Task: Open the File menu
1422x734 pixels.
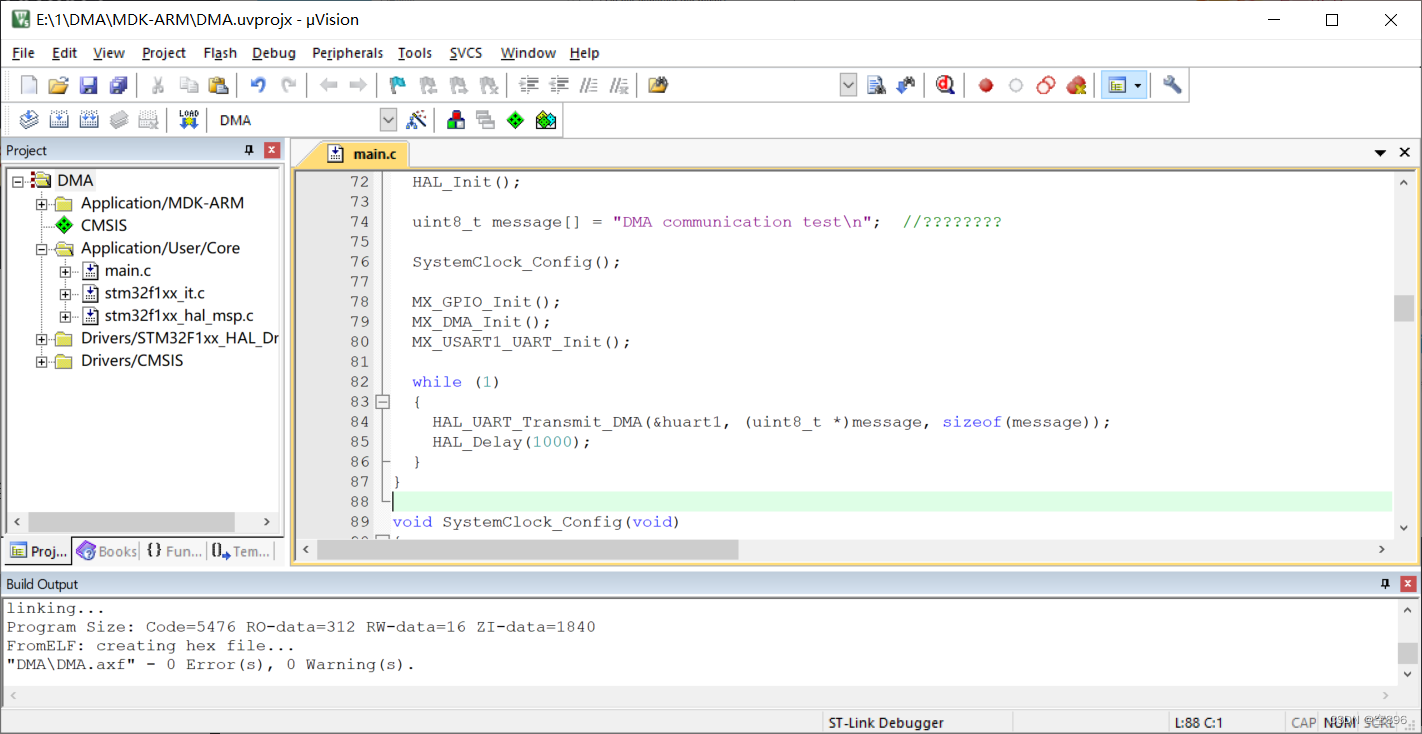Action: 23,53
